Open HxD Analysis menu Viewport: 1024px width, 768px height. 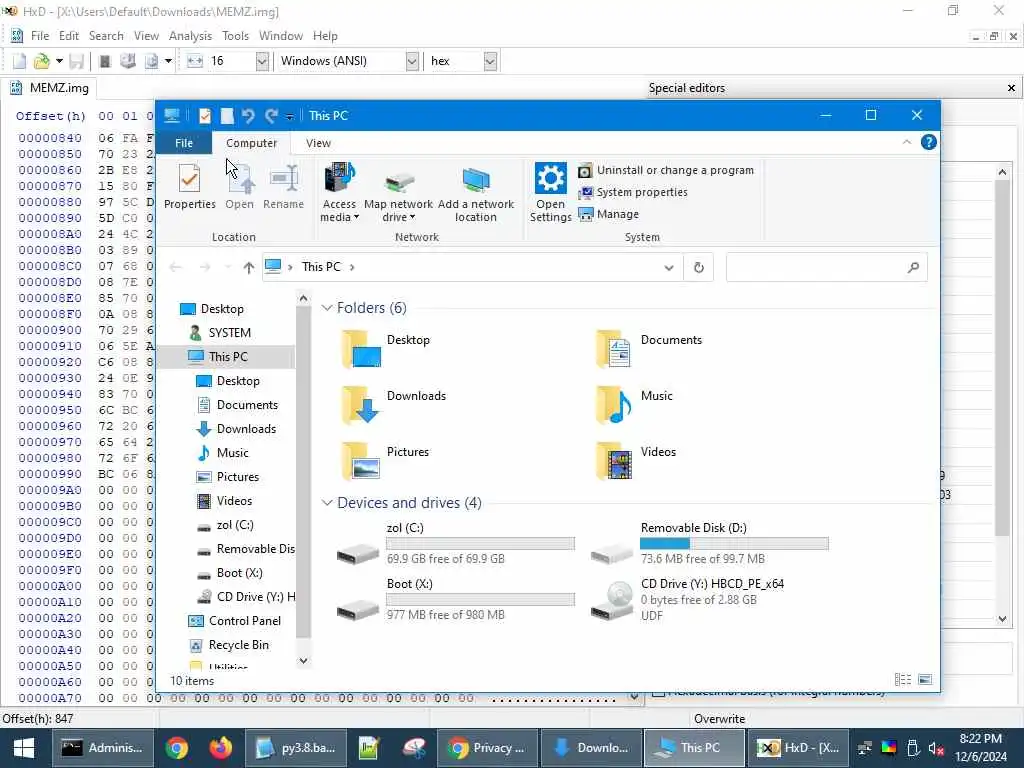click(190, 36)
